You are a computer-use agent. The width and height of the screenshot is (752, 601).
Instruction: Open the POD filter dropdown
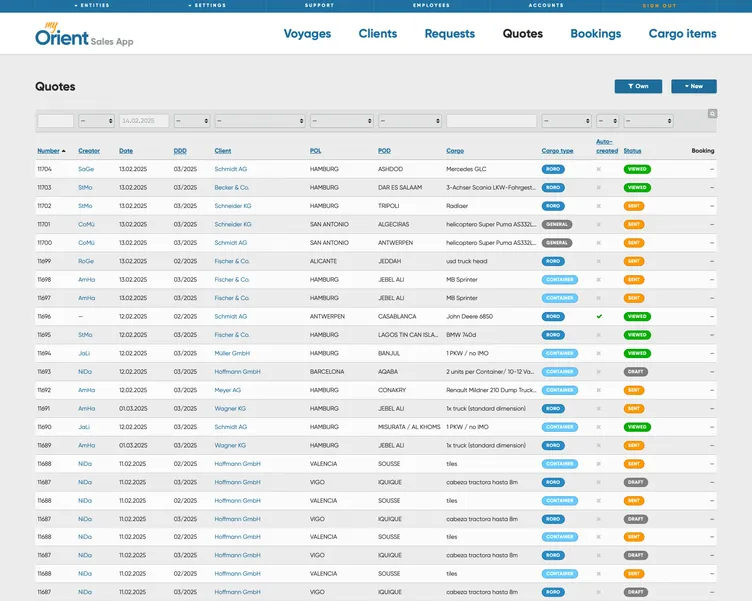[x=410, y=121]
